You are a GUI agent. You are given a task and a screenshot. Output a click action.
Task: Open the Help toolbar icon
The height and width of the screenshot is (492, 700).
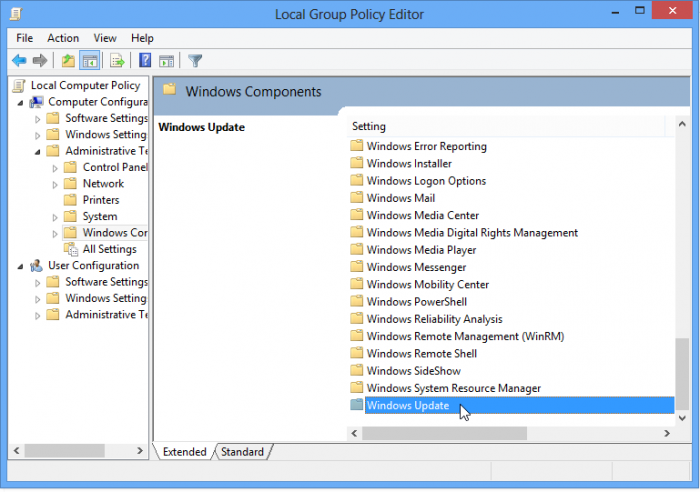pos(145,60)
